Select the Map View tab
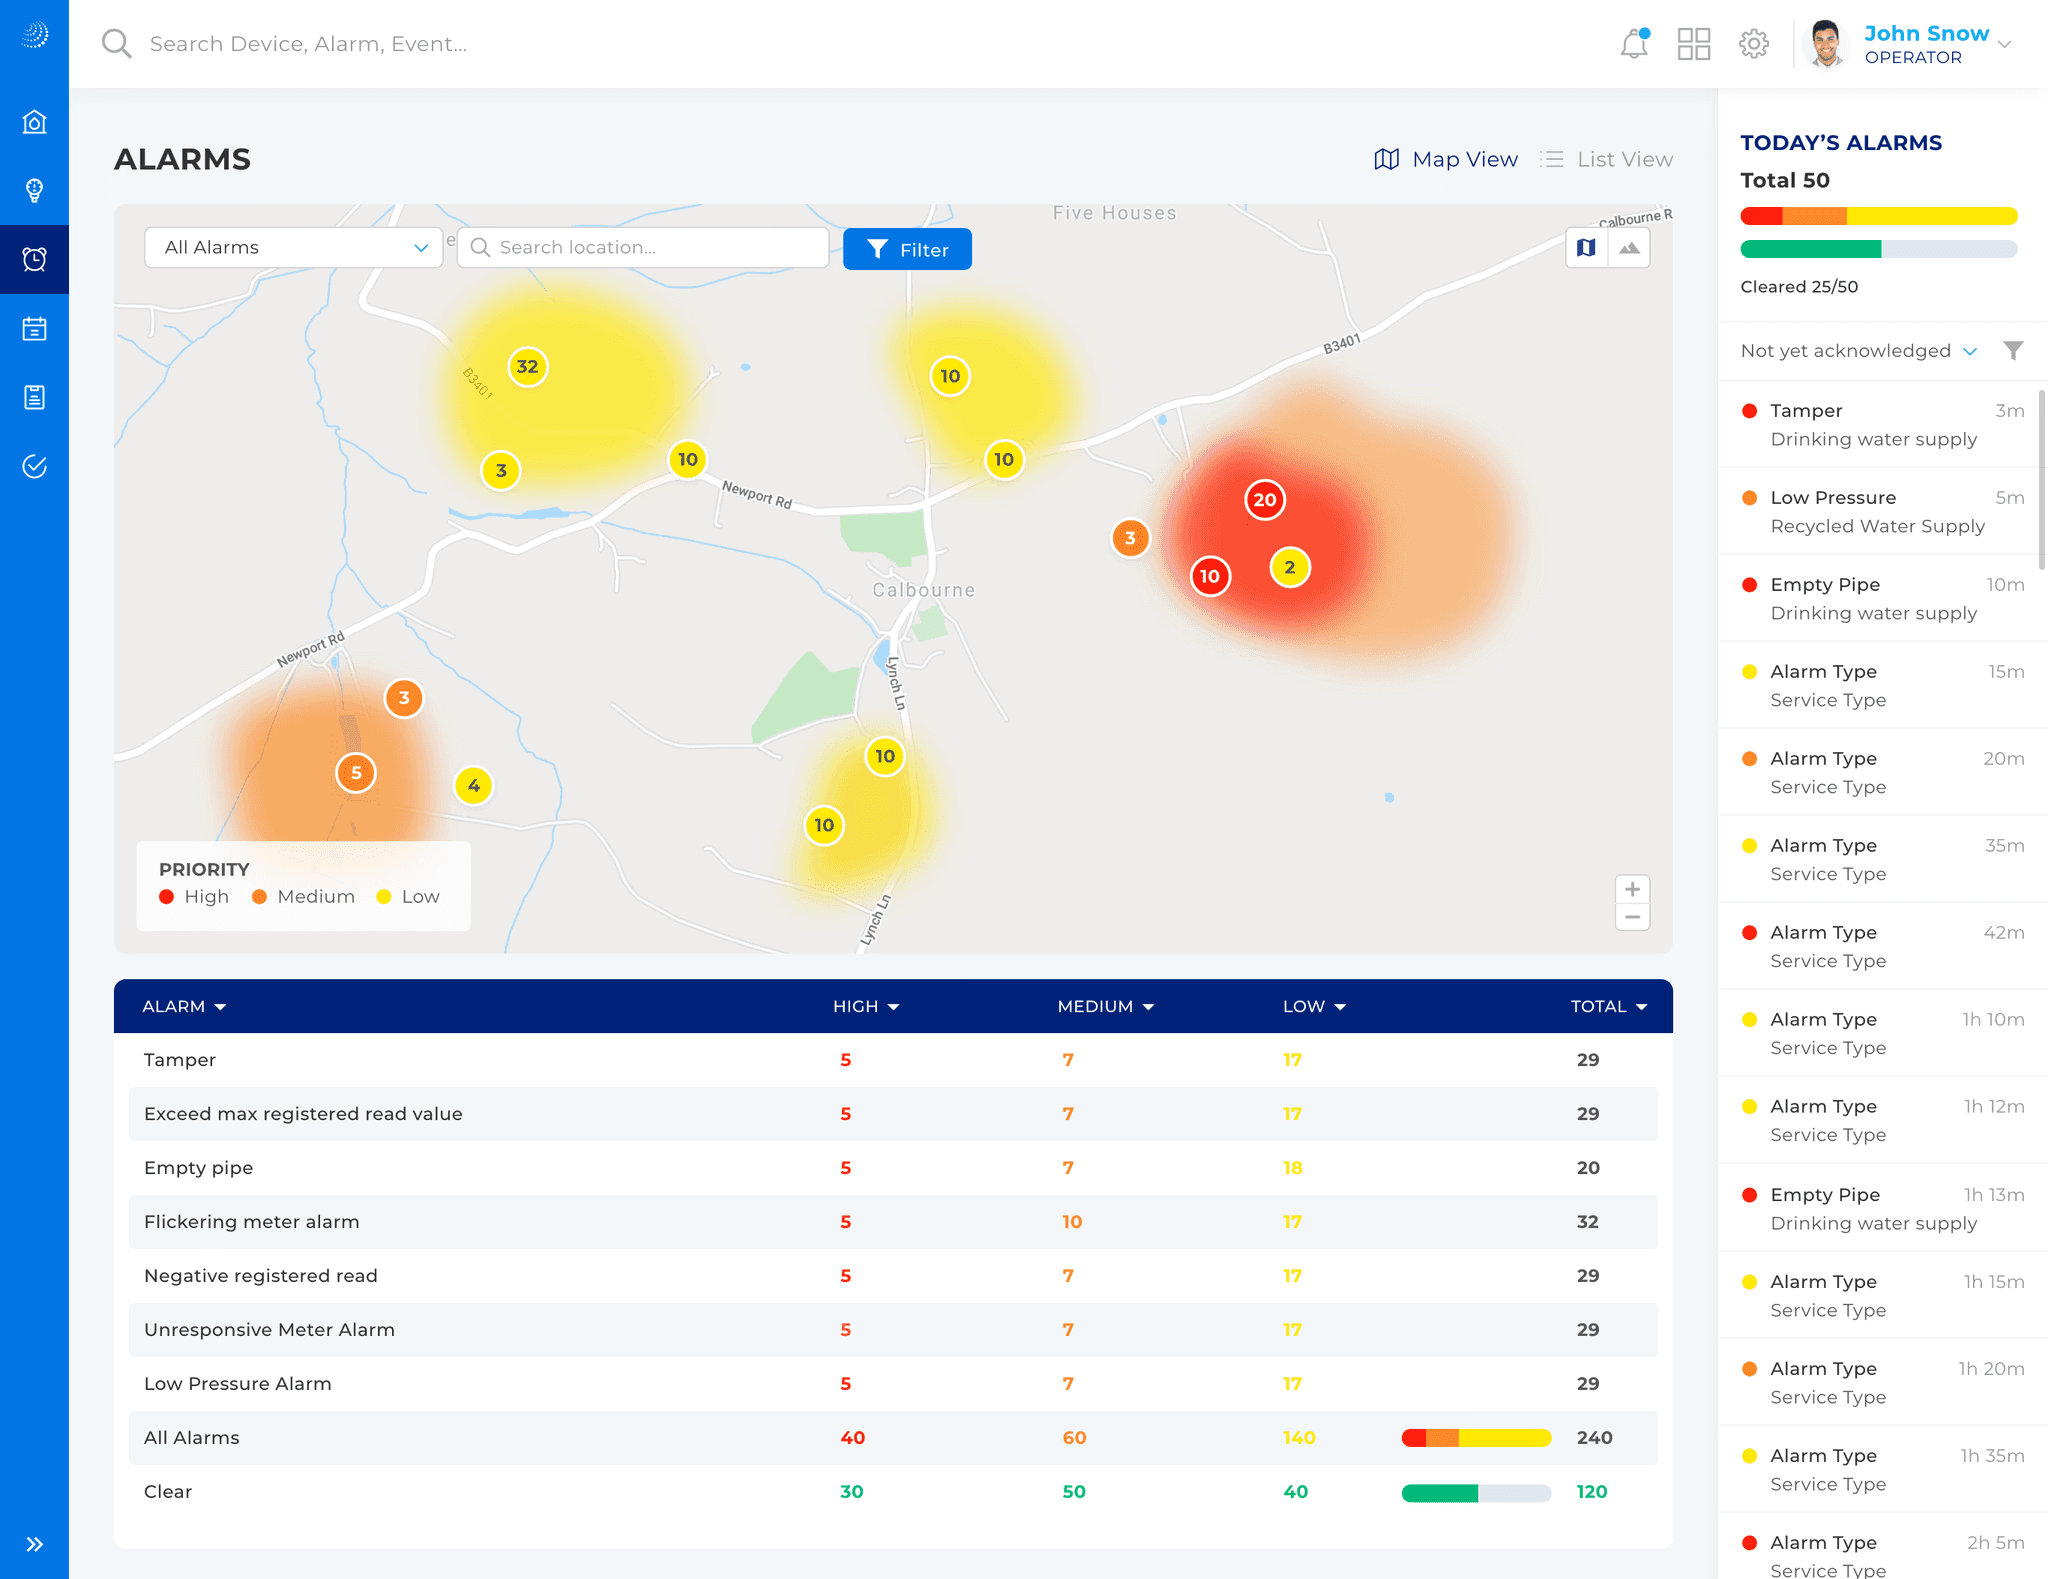This screenshot has width=2048, height=1579. pos(1446,159)
